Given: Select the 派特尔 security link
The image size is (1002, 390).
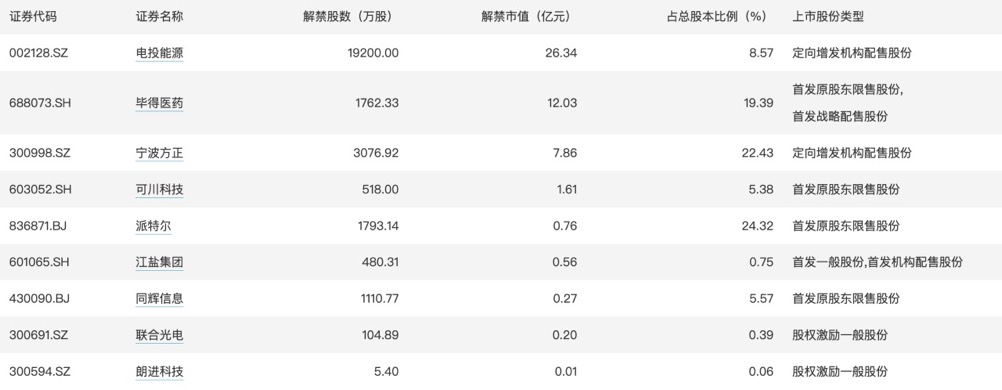Looking at the screenshot, I should (x=154, y=226).
